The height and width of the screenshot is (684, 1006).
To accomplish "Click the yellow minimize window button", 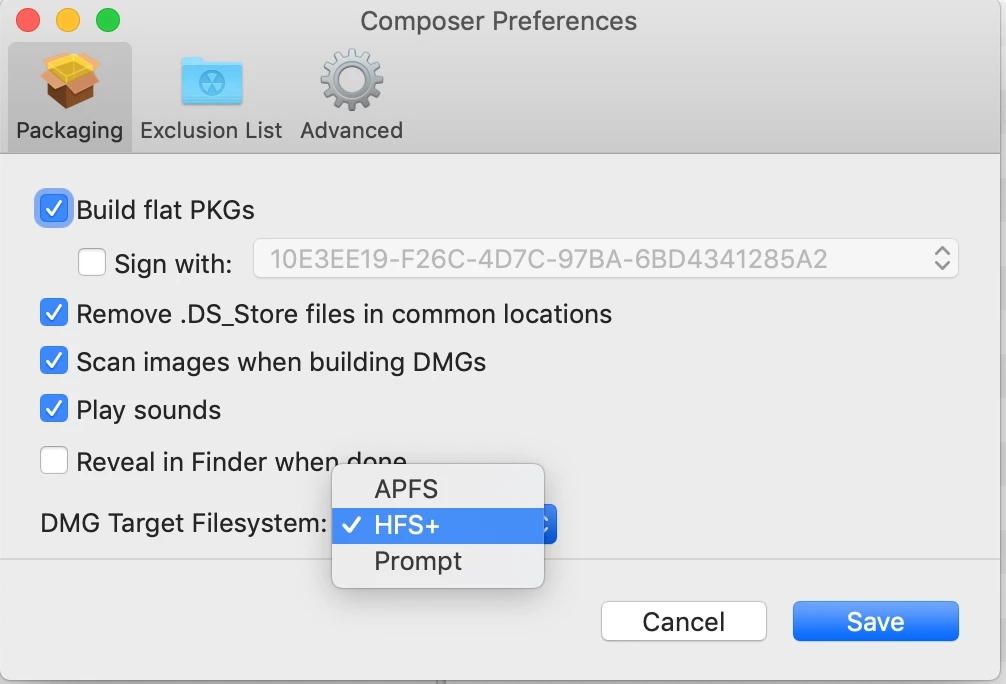I will click(x=68, y=20).
